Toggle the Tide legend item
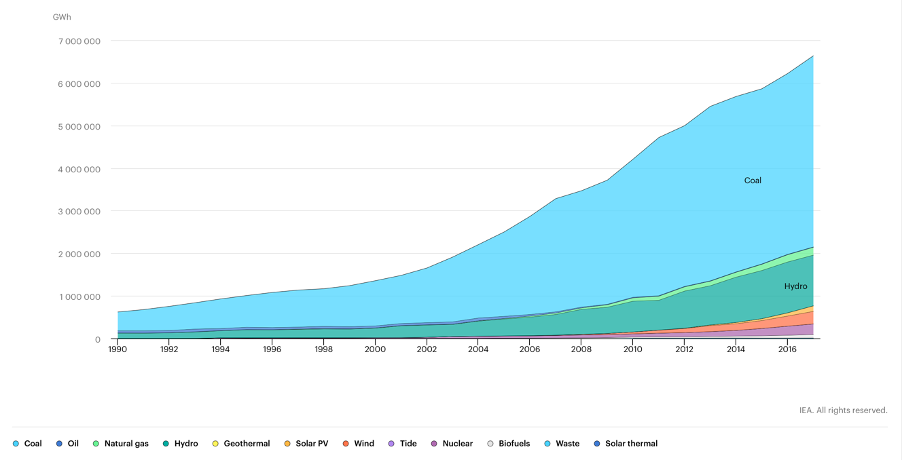The height and width of the screenshot is (460, 902). click(x=405, y=443)
